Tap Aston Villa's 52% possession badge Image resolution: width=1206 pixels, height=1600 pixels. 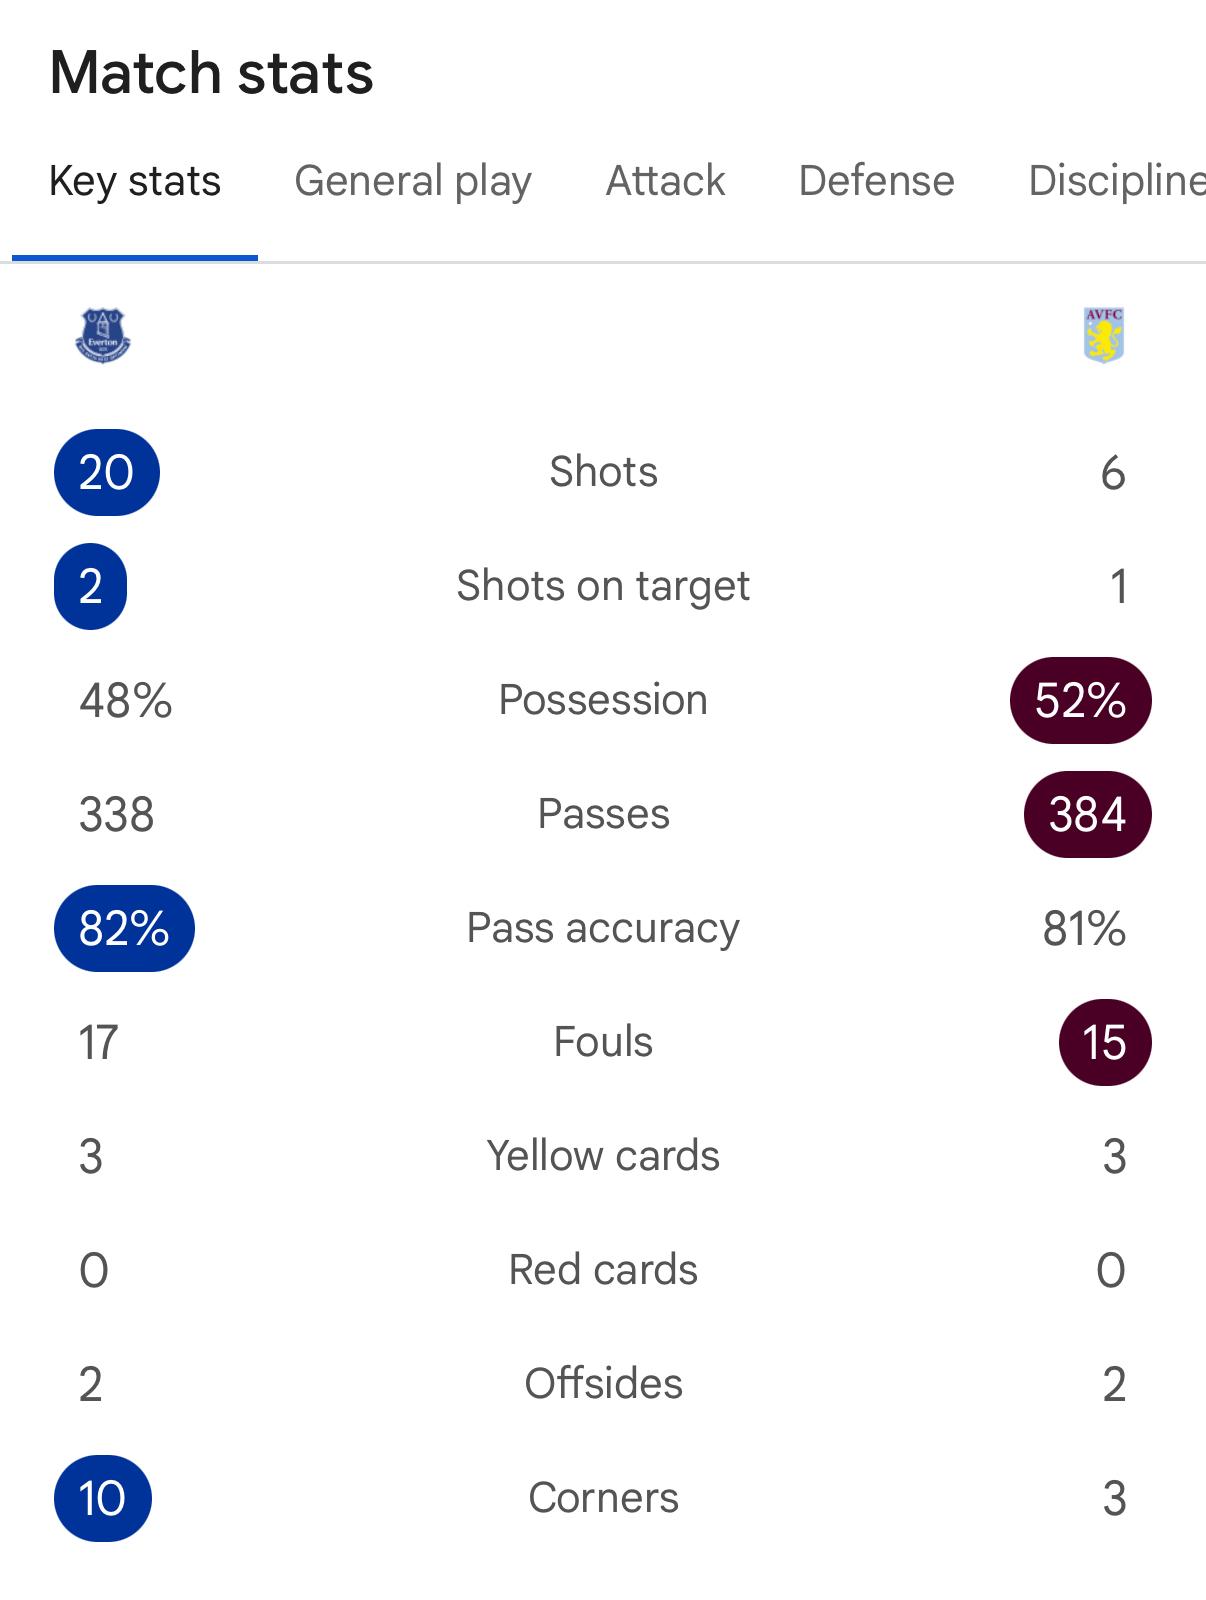(x=1080, y=700)
